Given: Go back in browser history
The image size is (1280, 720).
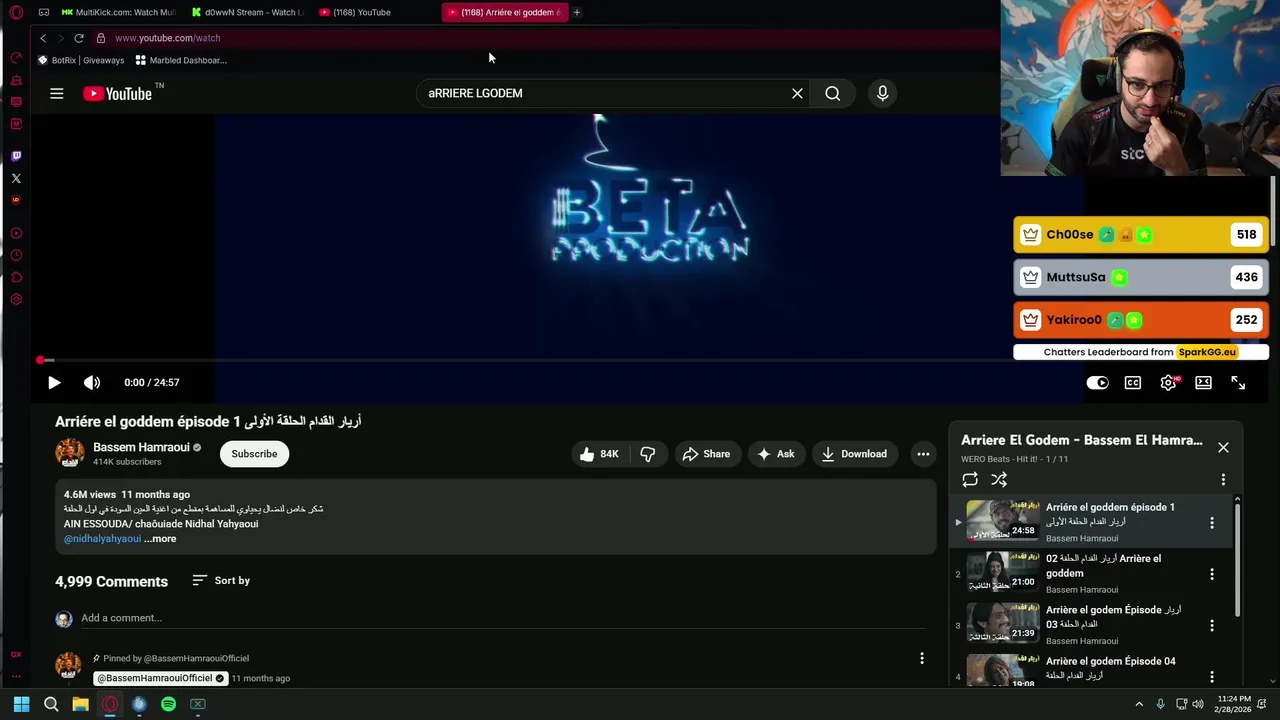Looking at the screenshot, I should (x=43, y=38).
